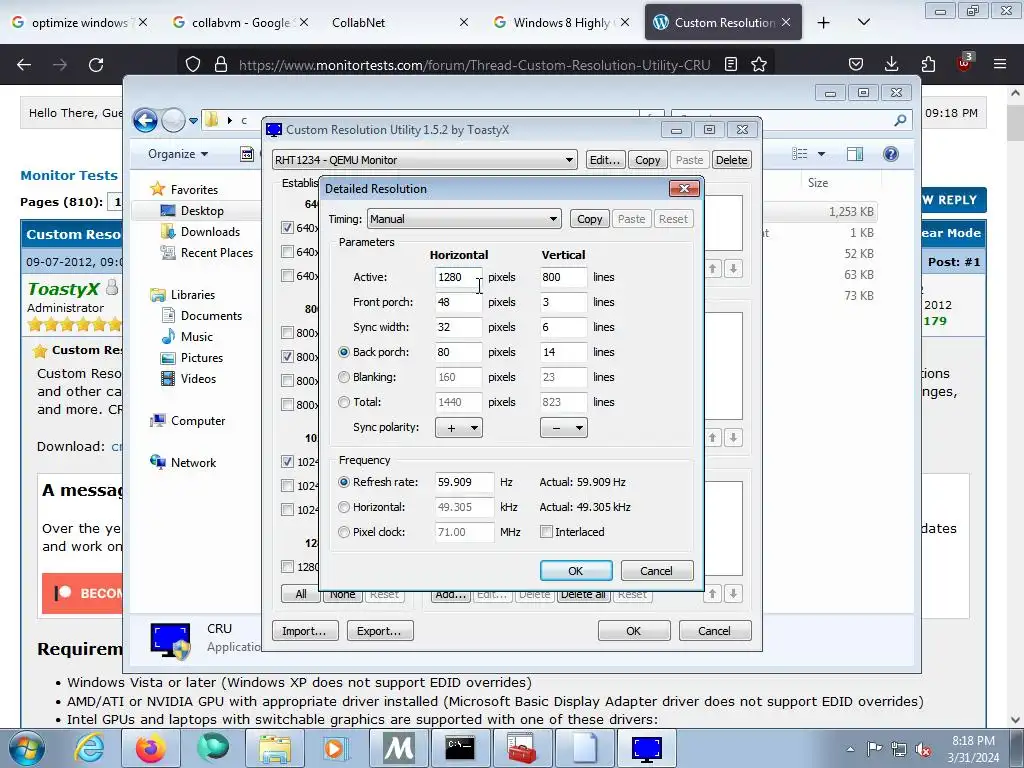Uncheck first 640x established resolution checkbox

(x=287, y=227)
